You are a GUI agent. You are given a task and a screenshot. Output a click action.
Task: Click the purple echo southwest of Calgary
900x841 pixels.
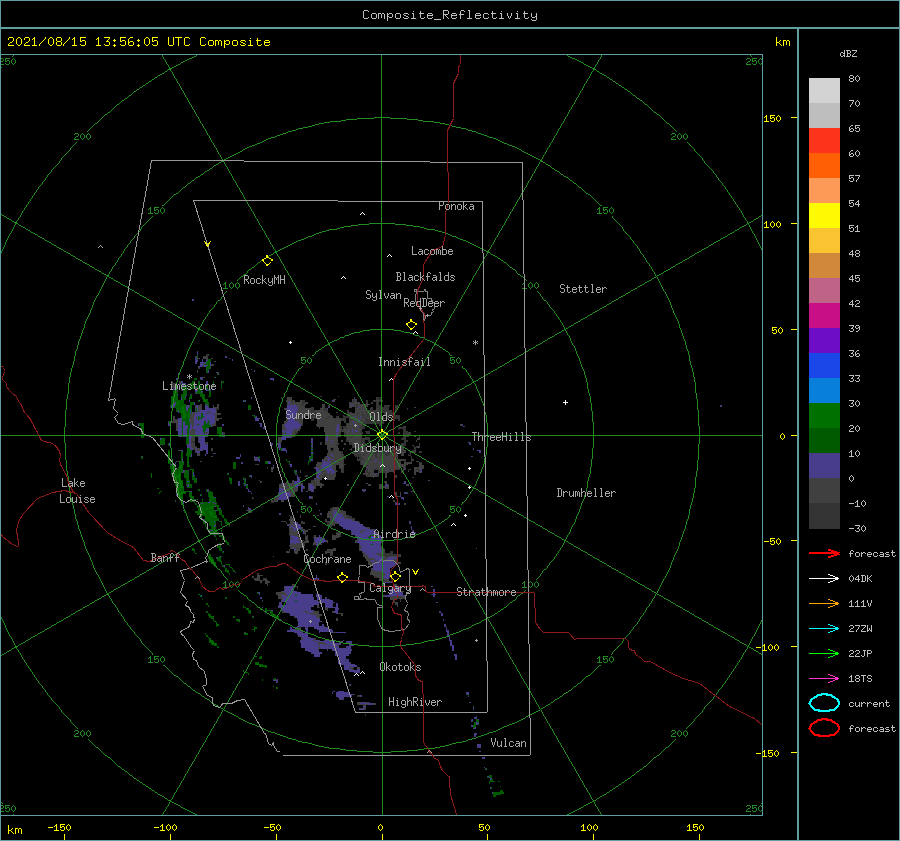(303, 607)
